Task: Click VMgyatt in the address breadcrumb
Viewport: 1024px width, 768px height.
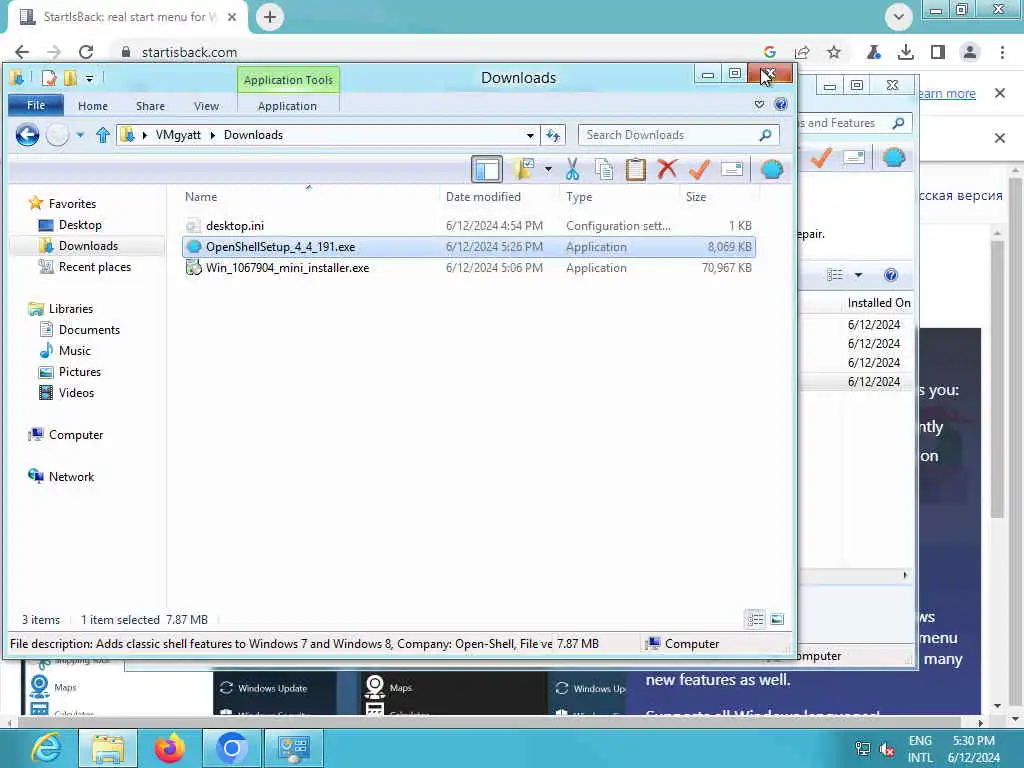Action: (178, 135)
